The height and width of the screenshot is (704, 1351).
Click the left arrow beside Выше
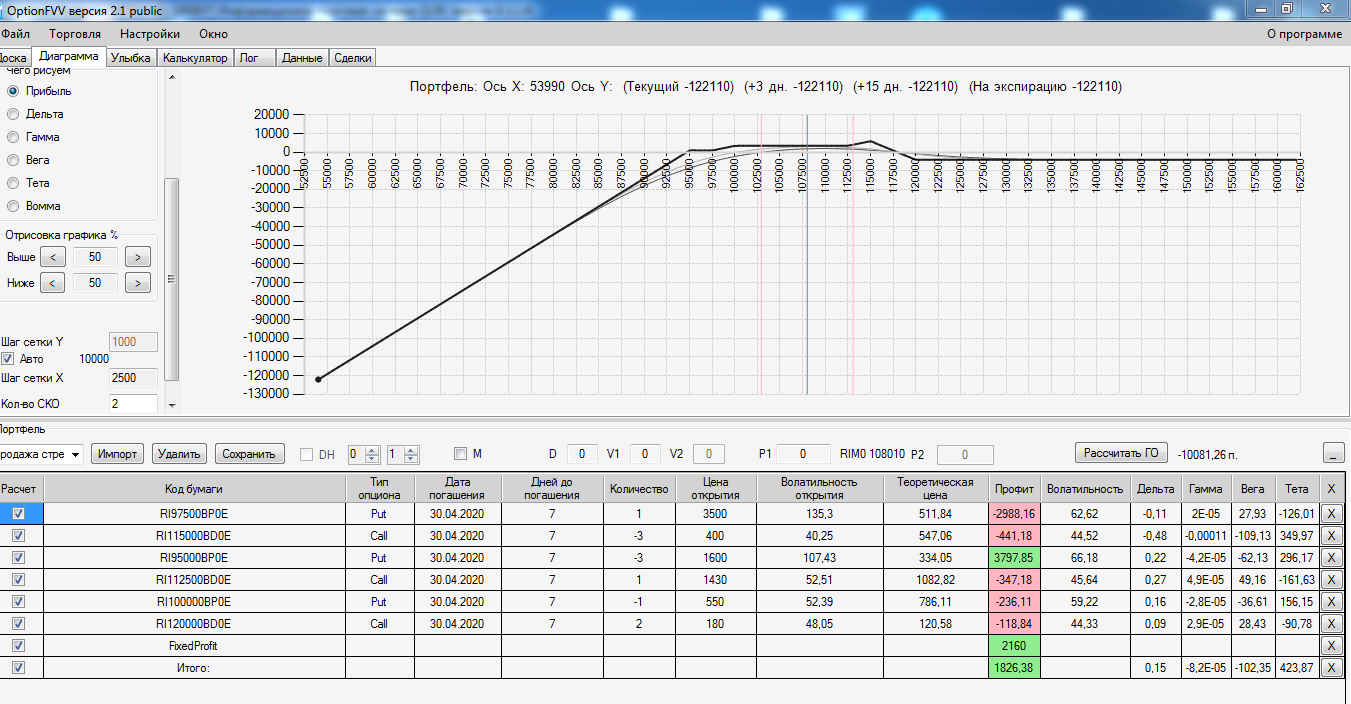coord(53,257)
